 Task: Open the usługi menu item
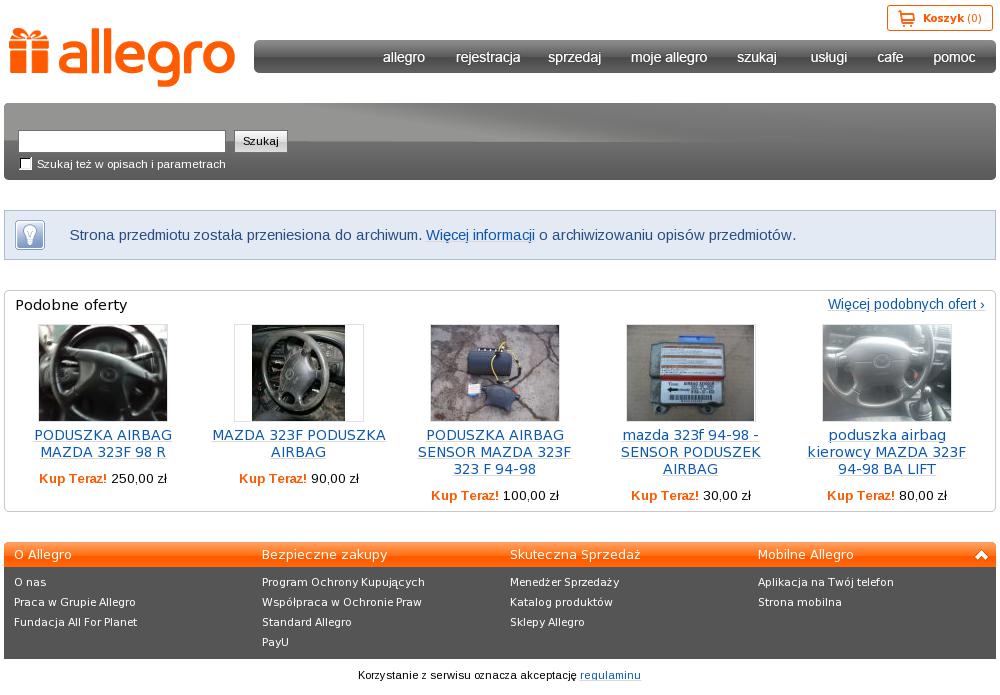point(828,57)
